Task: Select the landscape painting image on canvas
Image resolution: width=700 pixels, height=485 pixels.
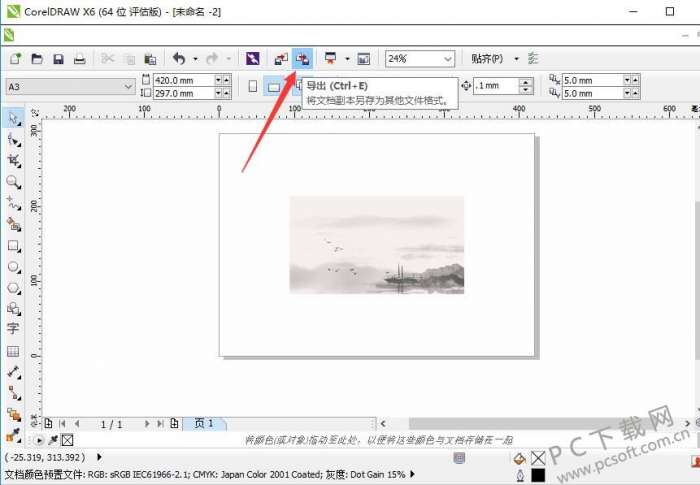Action: 377,245
